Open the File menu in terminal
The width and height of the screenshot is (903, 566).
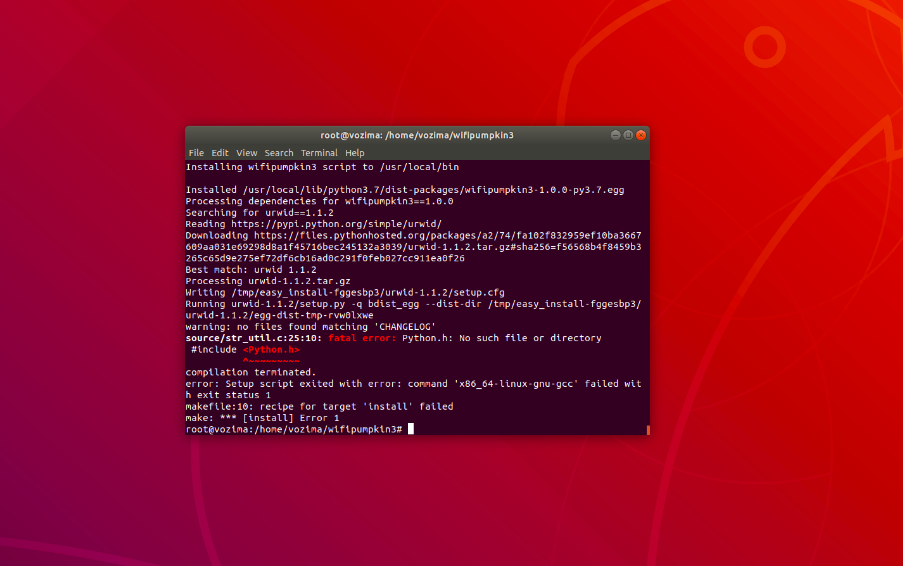(196, 153)
